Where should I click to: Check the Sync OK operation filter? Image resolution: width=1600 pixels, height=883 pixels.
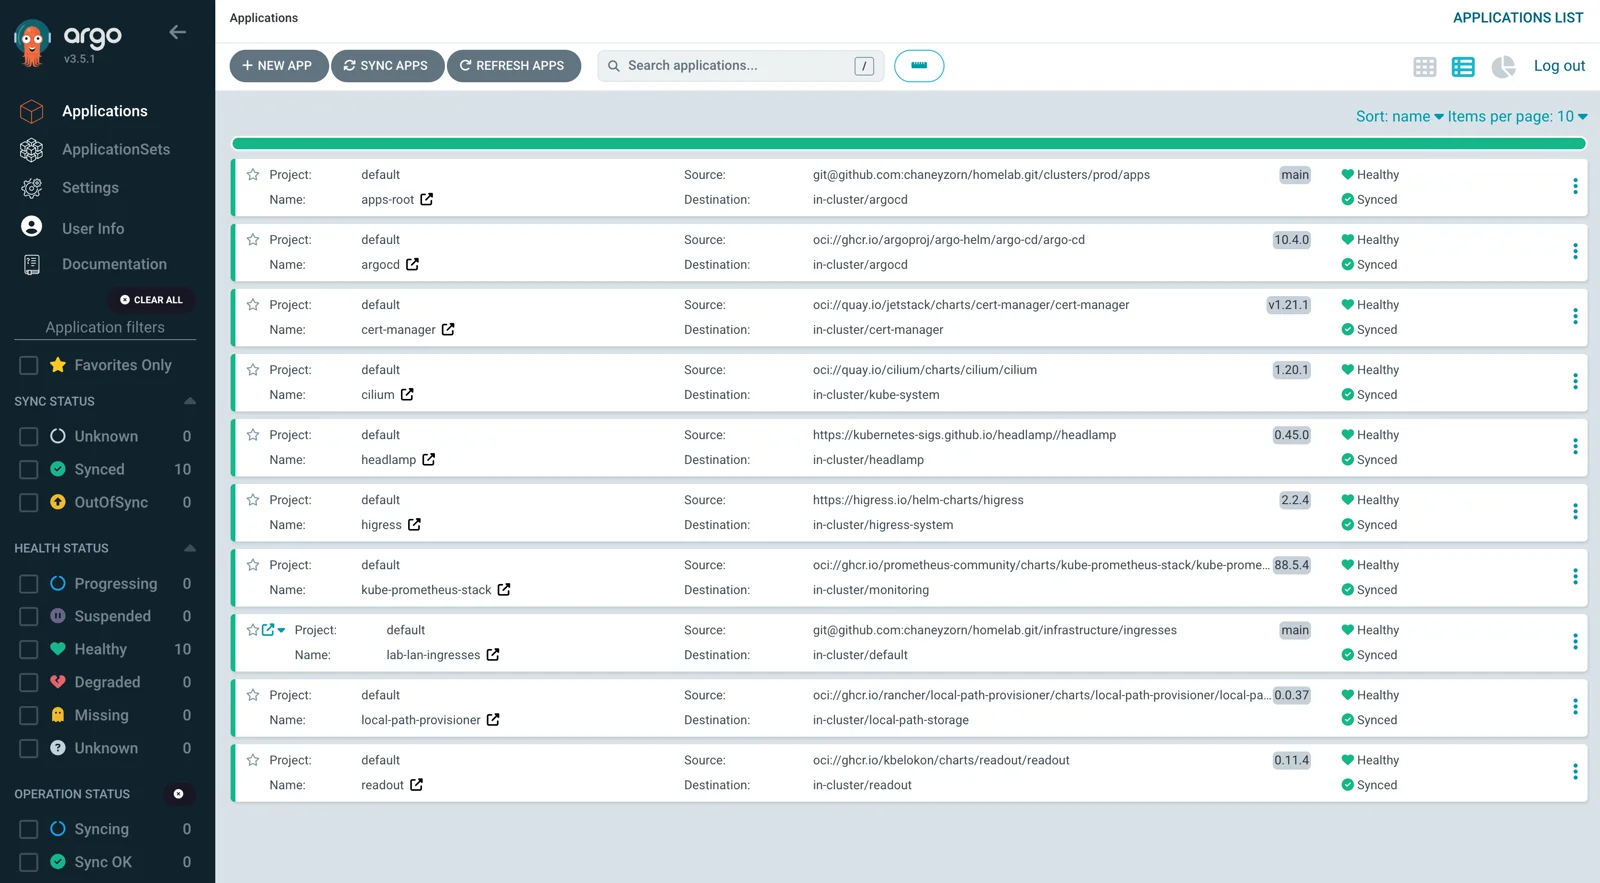click(29, 862)
